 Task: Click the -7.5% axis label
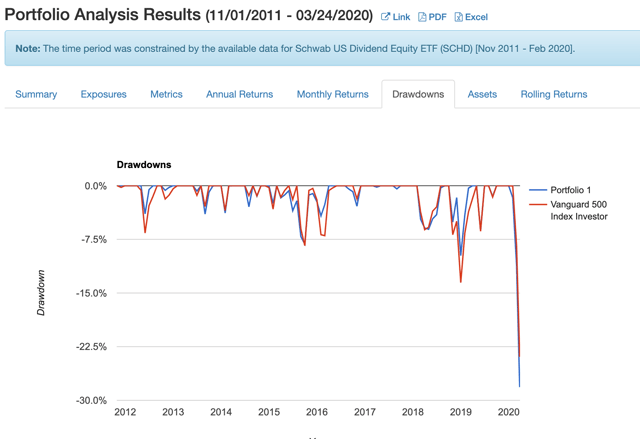[94, 239]
